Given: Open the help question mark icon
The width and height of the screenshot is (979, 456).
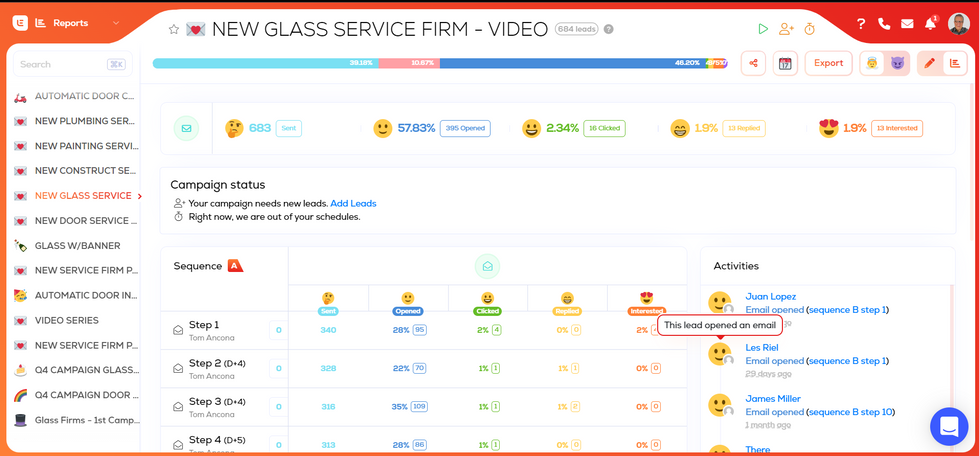Looking at the screenshot, I should pyautogui.click(x=861, y=24).
